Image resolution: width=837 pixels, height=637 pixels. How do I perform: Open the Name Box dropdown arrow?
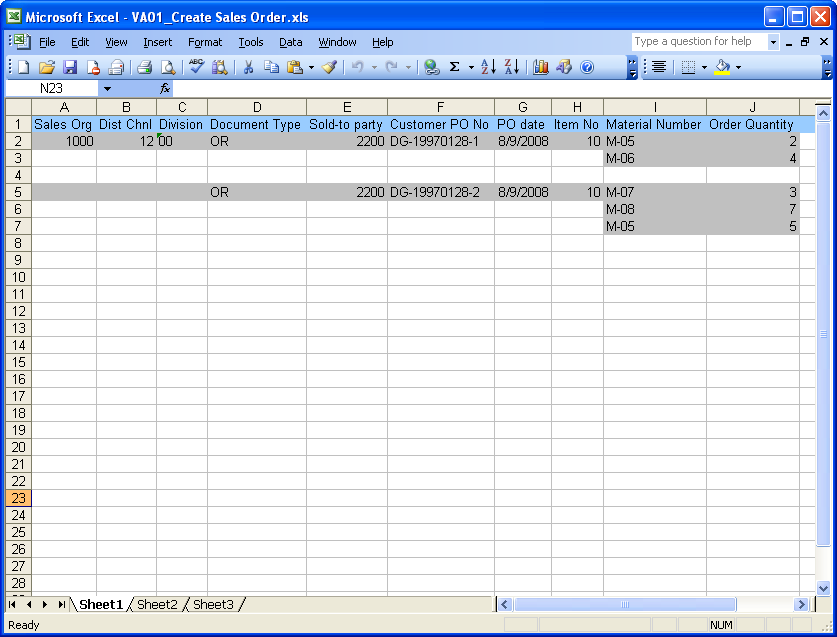107,88
